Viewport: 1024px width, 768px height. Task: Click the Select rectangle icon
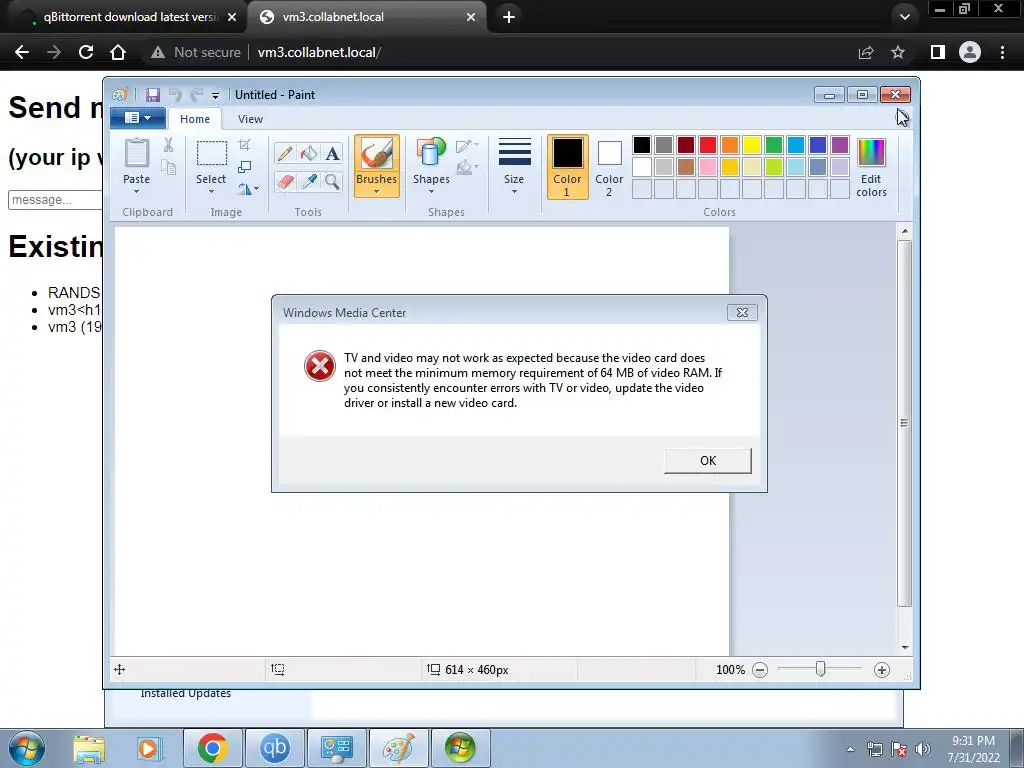click(x=212, y=153)
